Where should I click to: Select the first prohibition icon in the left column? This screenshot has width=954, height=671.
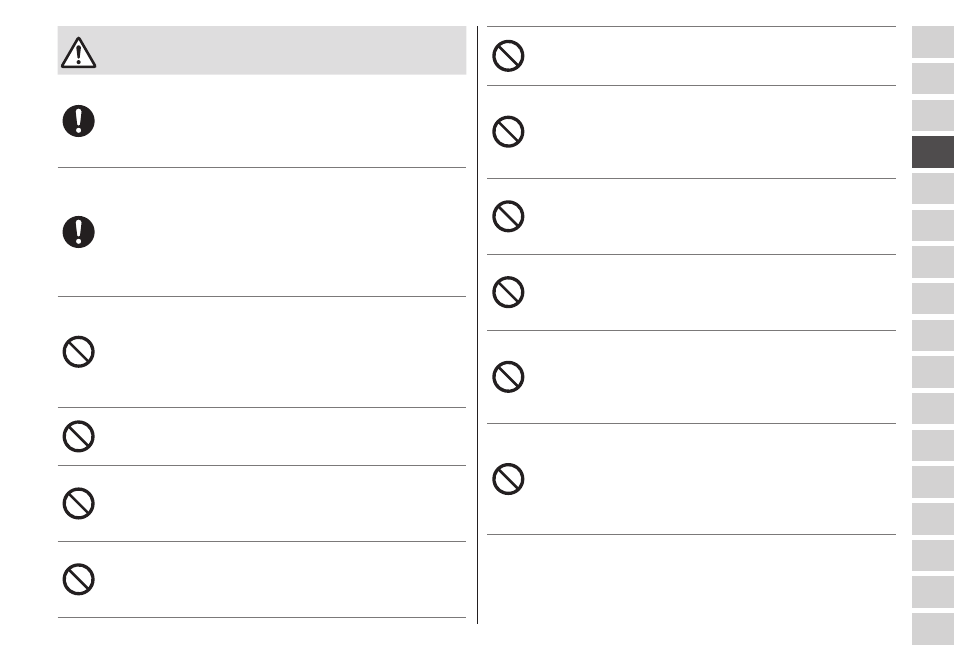coord(78,352)
